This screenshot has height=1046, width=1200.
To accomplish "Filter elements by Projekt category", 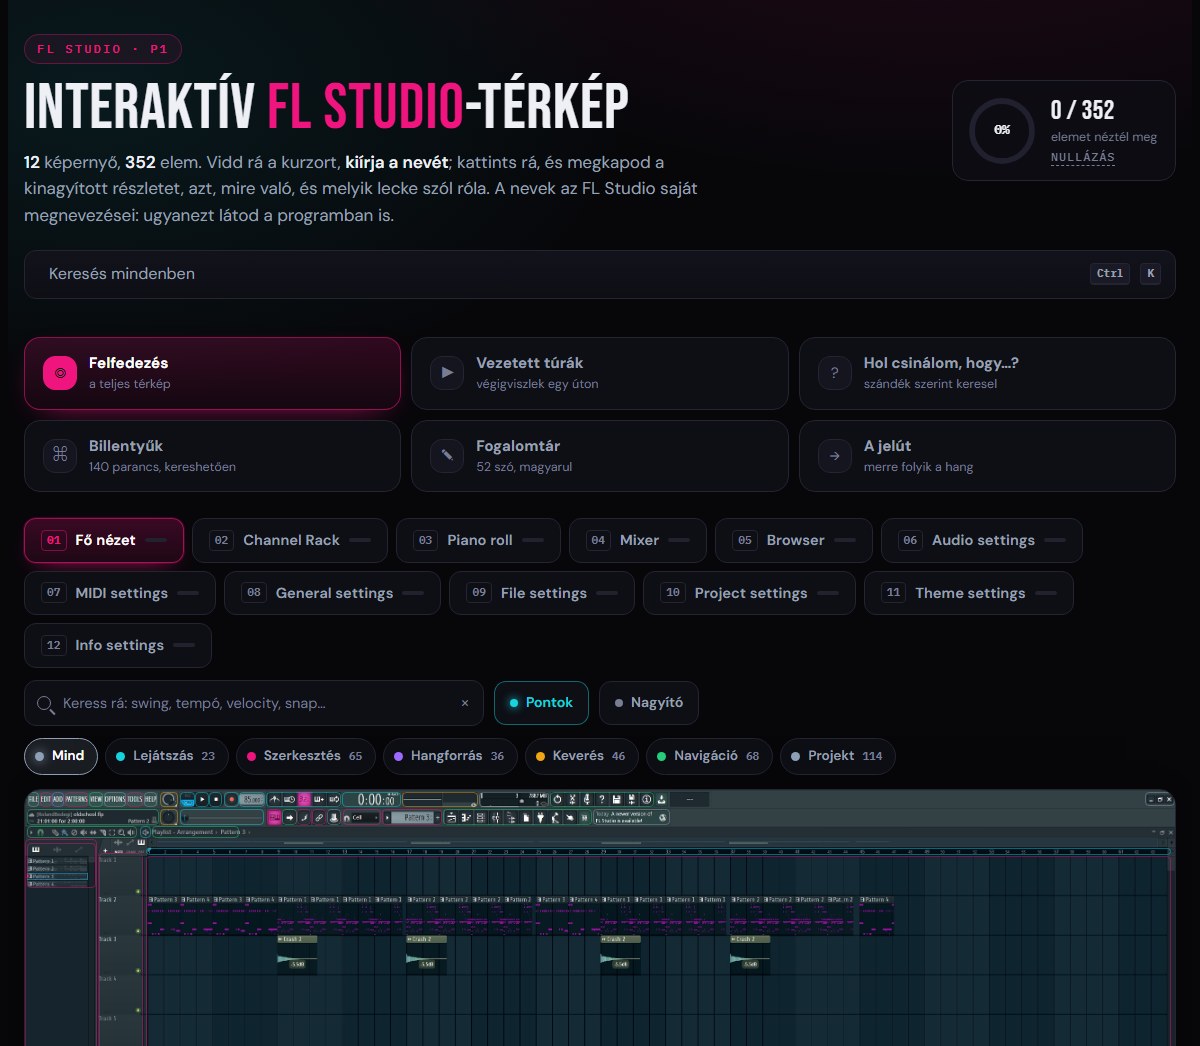I will click(x=838, y=756).
